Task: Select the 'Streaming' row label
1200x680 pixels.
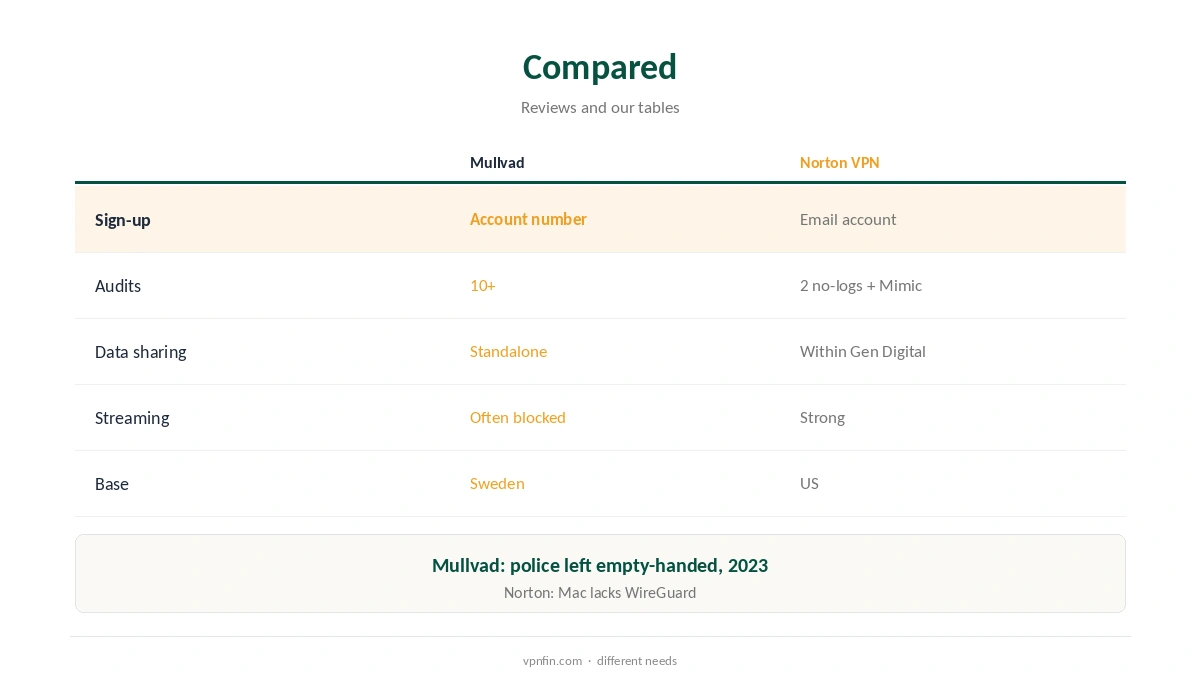Action: point(132,417)
